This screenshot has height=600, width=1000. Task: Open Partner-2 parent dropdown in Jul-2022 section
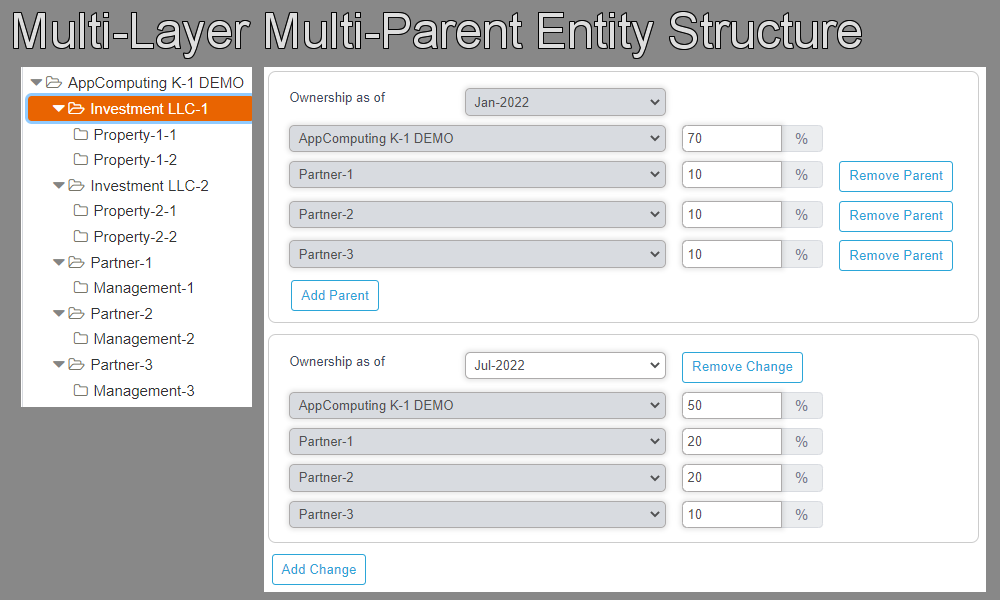pos(477,478)
